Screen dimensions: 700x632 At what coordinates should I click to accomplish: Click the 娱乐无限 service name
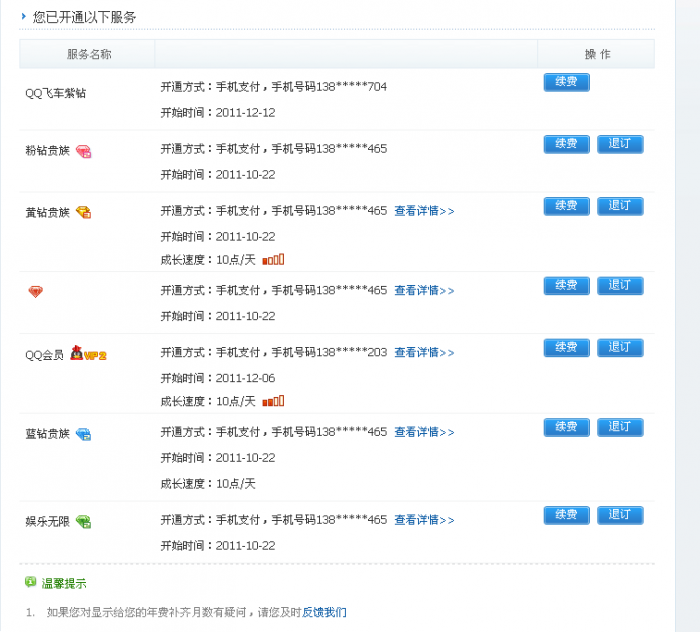pyautogui.click(x=48, y=521)
